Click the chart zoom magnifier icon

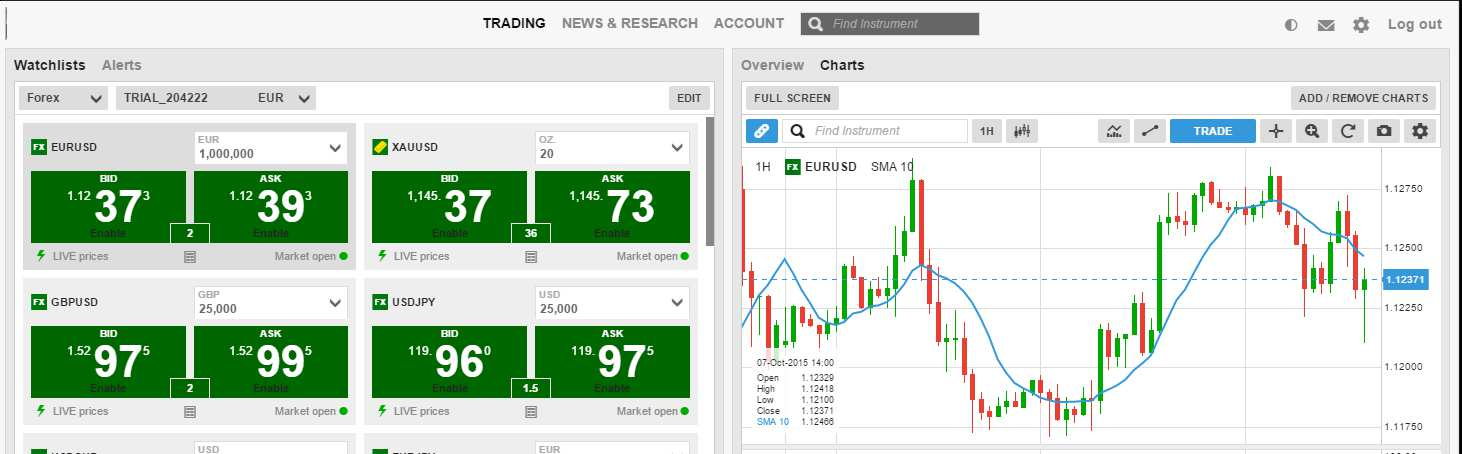1311,131
